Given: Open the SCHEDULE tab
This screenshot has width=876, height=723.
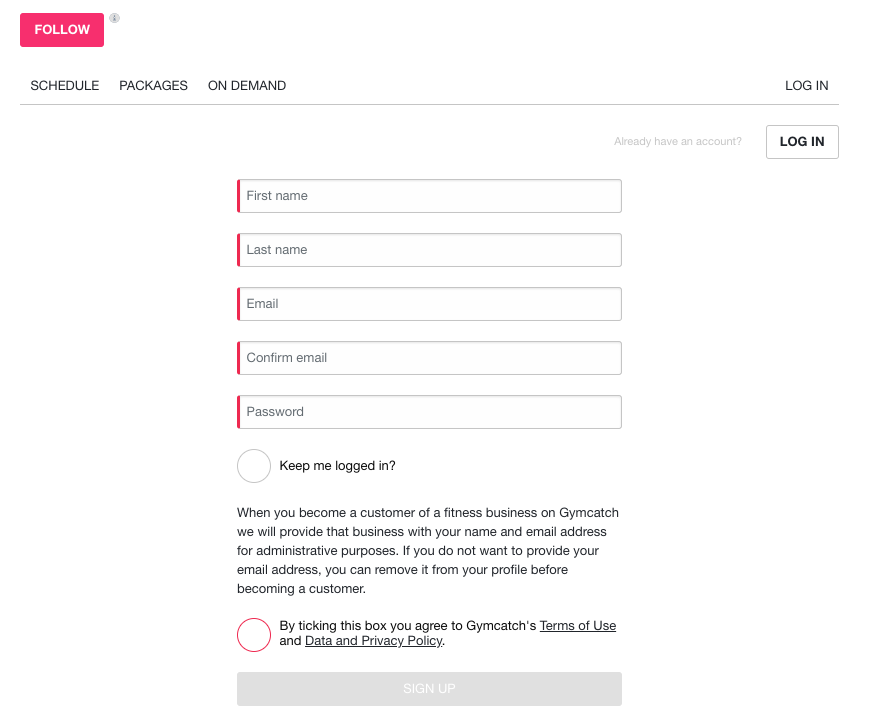Looking at the screenshot, I should (x=65, y=85).
